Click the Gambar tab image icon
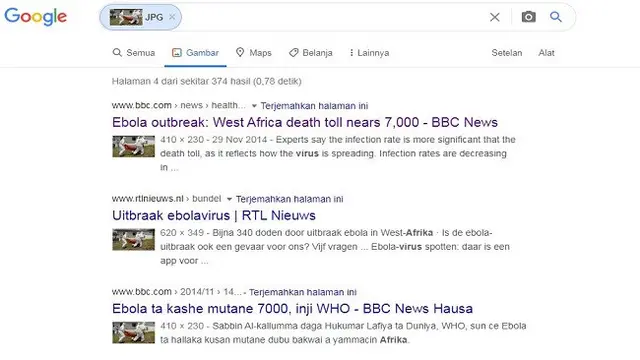The image size is (640, 360). [x=177, y=52]
